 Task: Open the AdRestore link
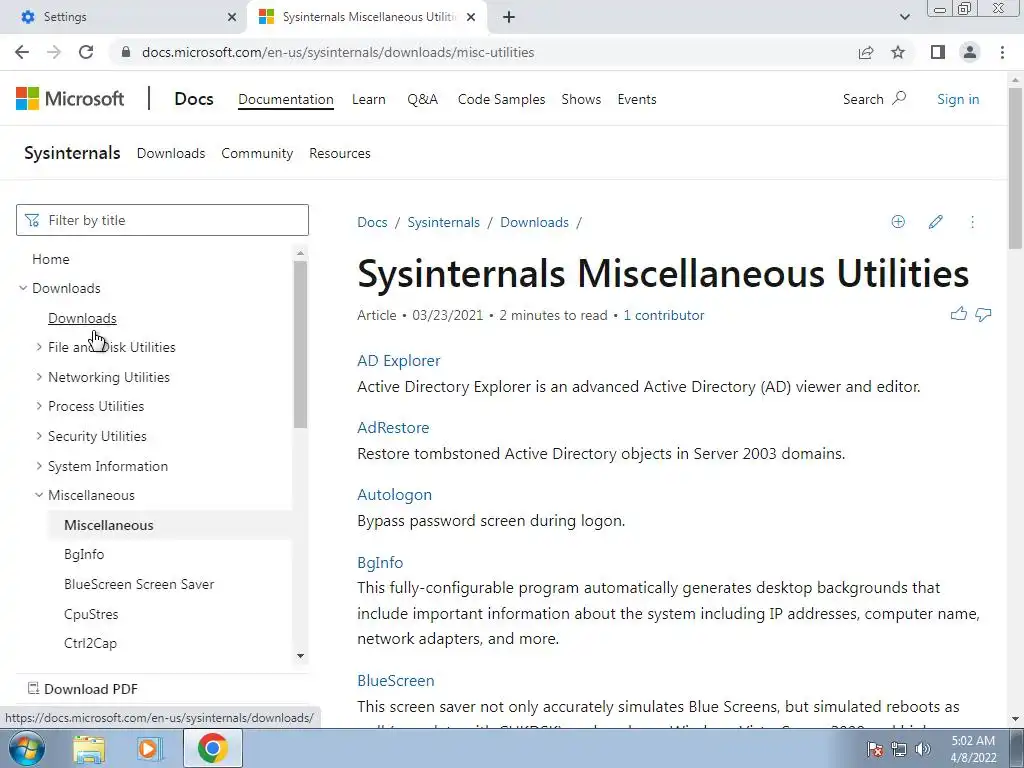(393, 427)
